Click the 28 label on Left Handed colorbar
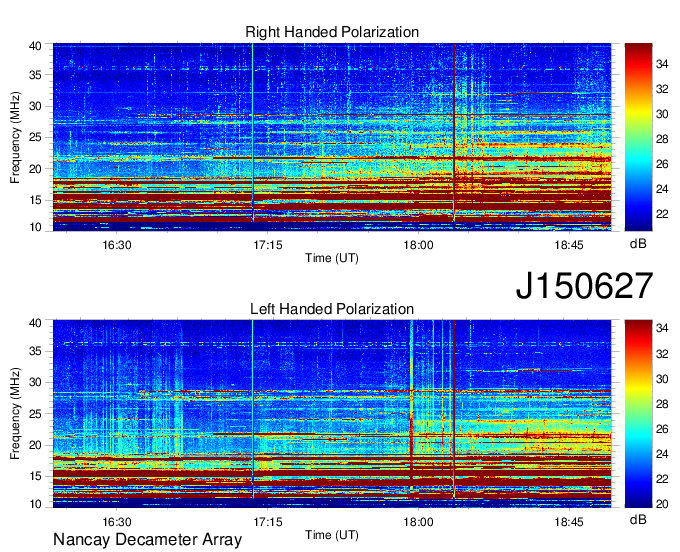Image resolution: width=680 pixels, height=552 pixels. [662, 404]
